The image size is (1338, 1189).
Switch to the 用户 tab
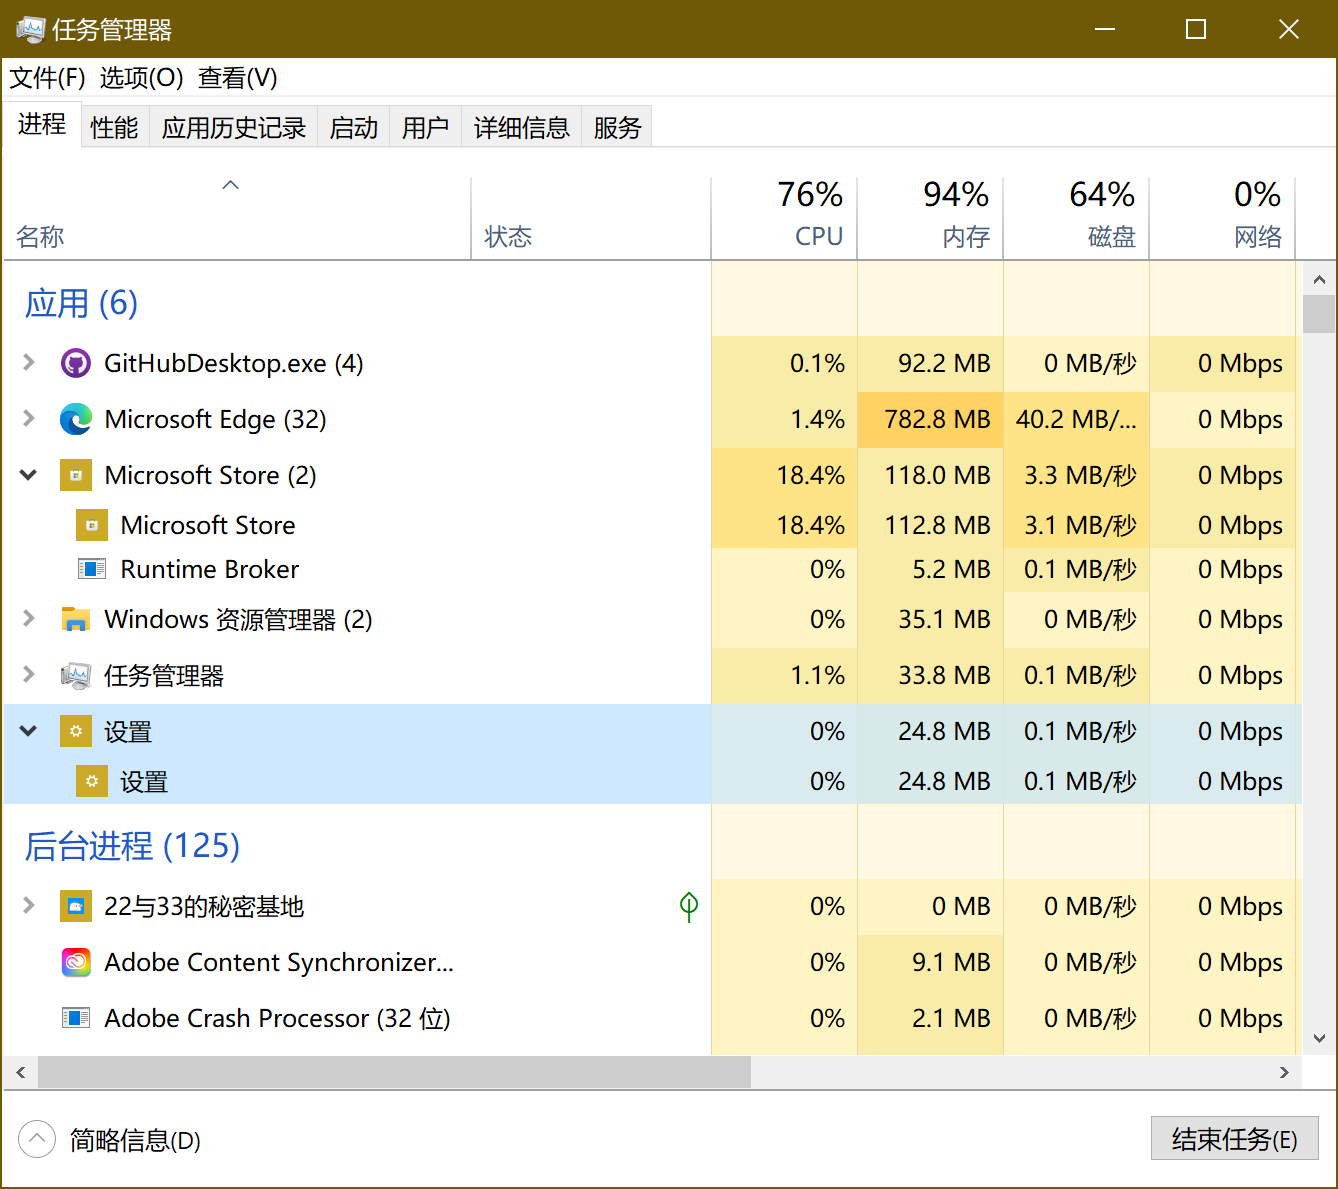(426, 127)
